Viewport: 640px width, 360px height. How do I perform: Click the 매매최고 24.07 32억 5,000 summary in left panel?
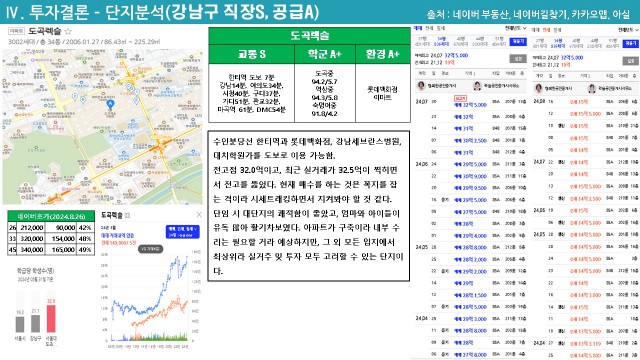point(442,55)
